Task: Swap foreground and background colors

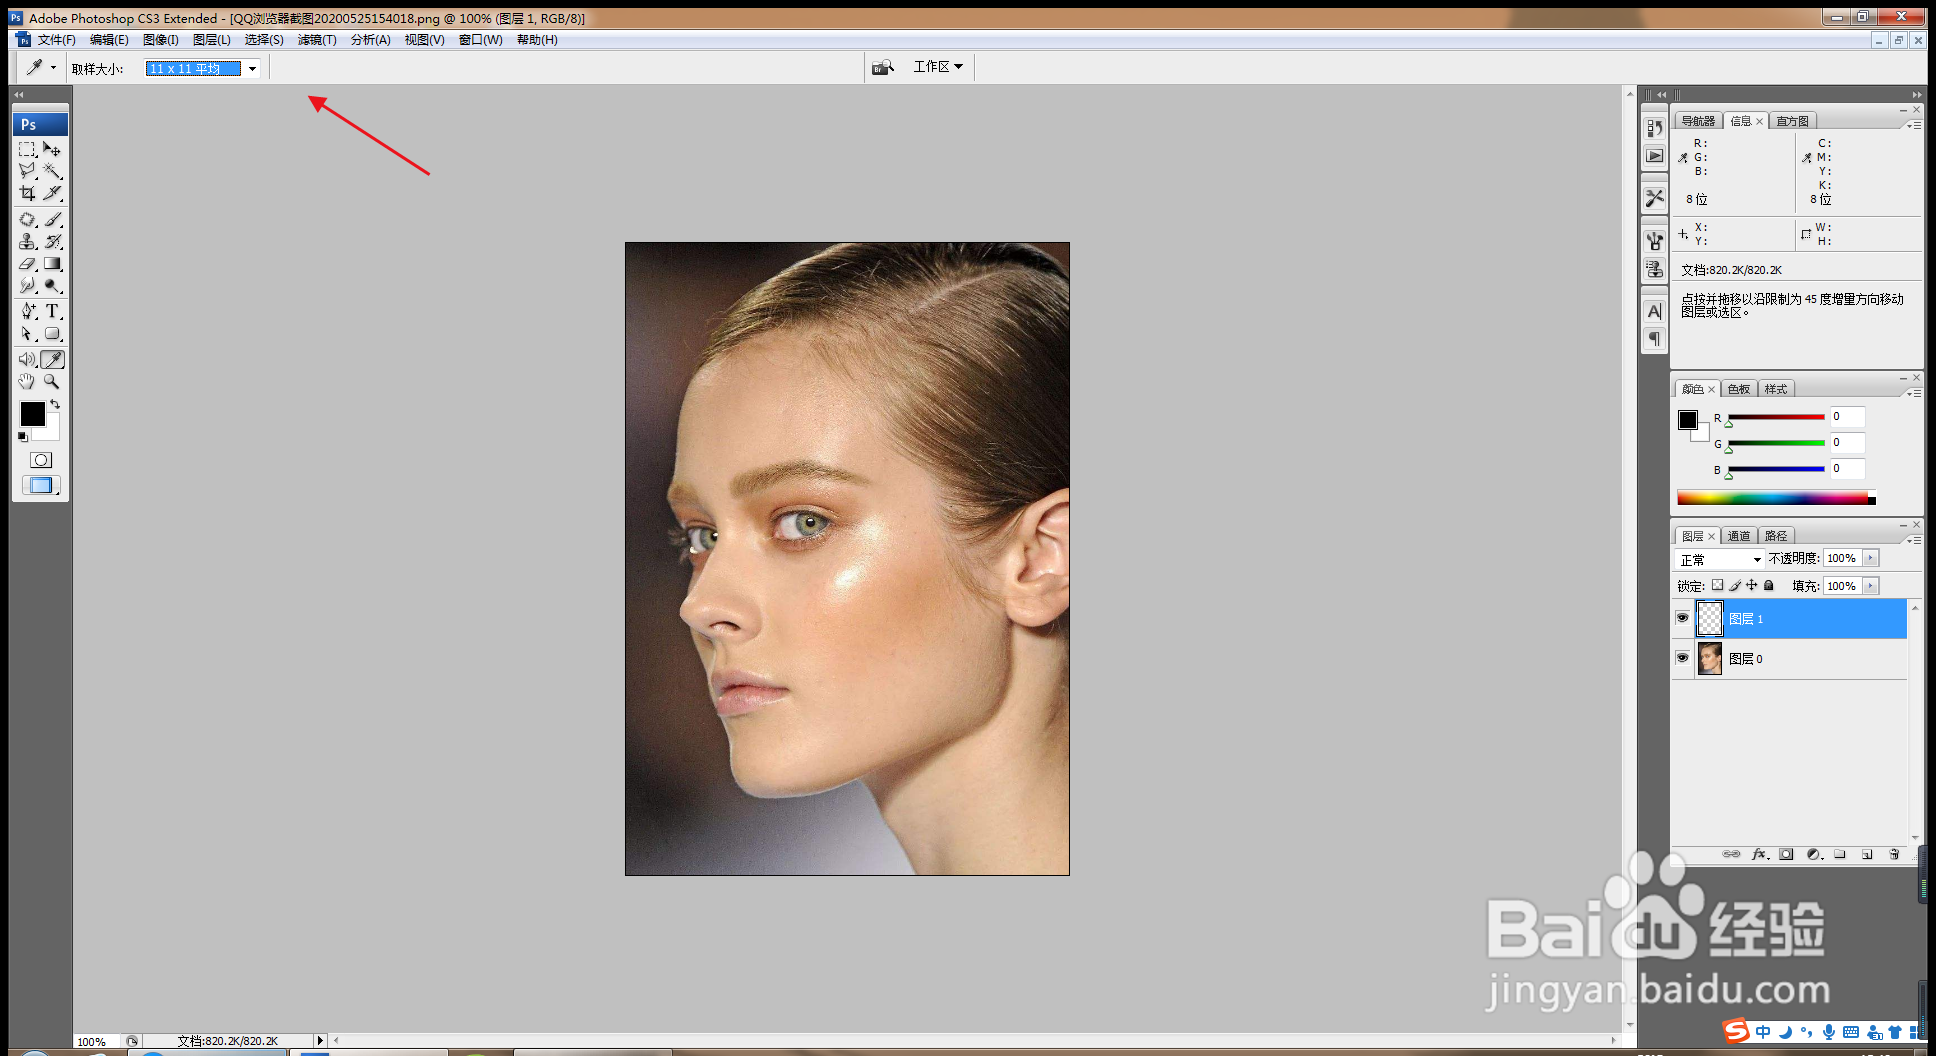Action: (56, 404)
